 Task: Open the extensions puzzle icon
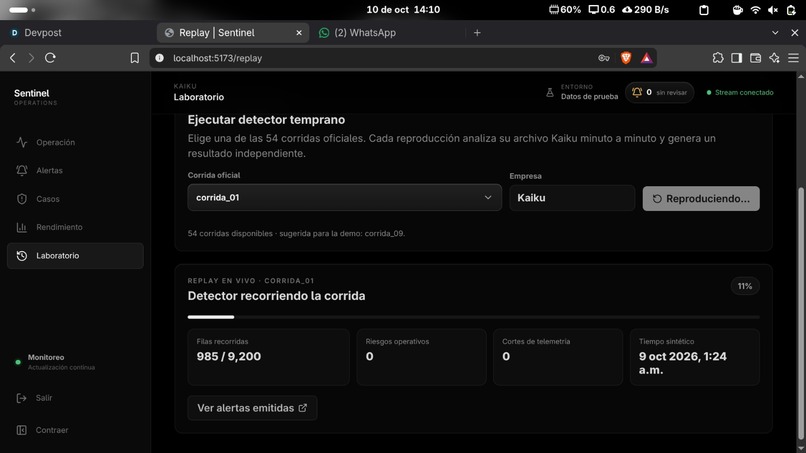718,58
